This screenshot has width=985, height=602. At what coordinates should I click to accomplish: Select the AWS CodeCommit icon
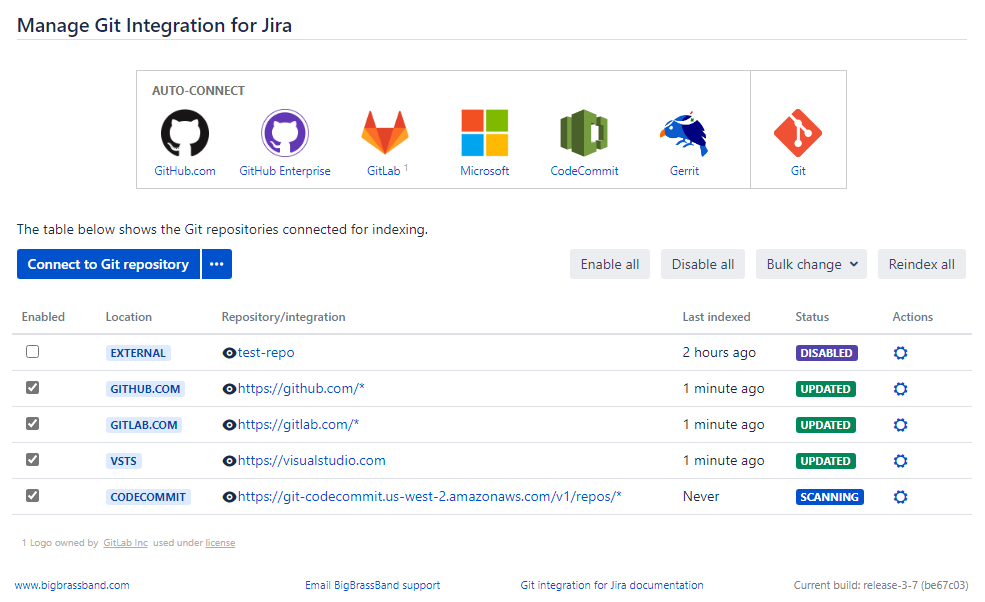(584, 133)
